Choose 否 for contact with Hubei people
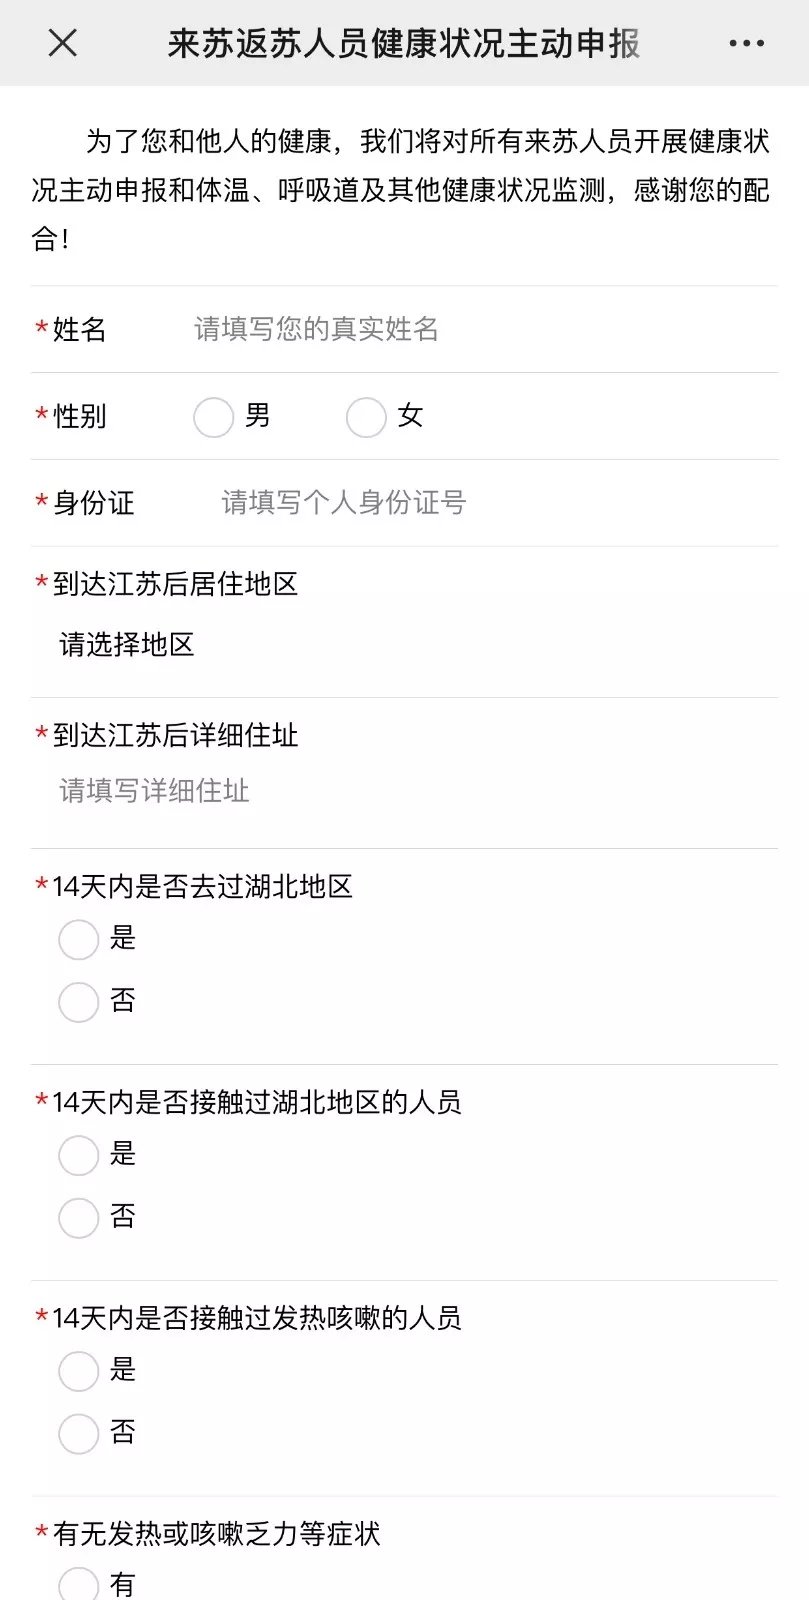The height and width of the screenshot is (1600, 809). [x=79, y=1218]
